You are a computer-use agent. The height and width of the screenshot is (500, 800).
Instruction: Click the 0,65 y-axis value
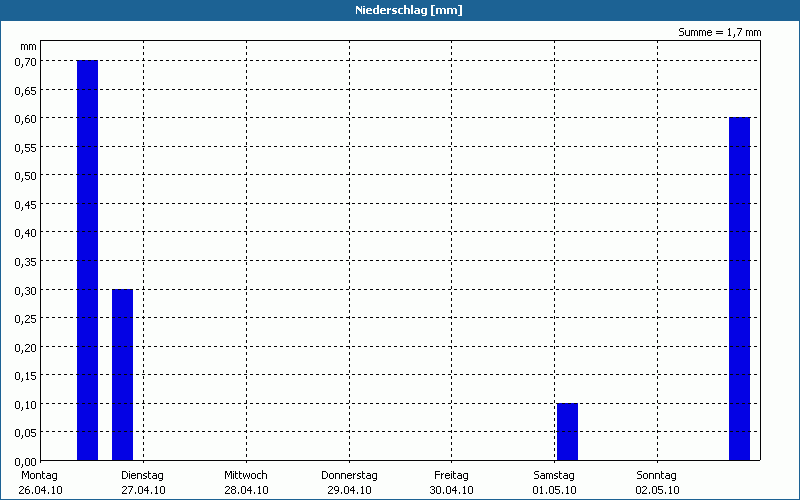(26, 91)
